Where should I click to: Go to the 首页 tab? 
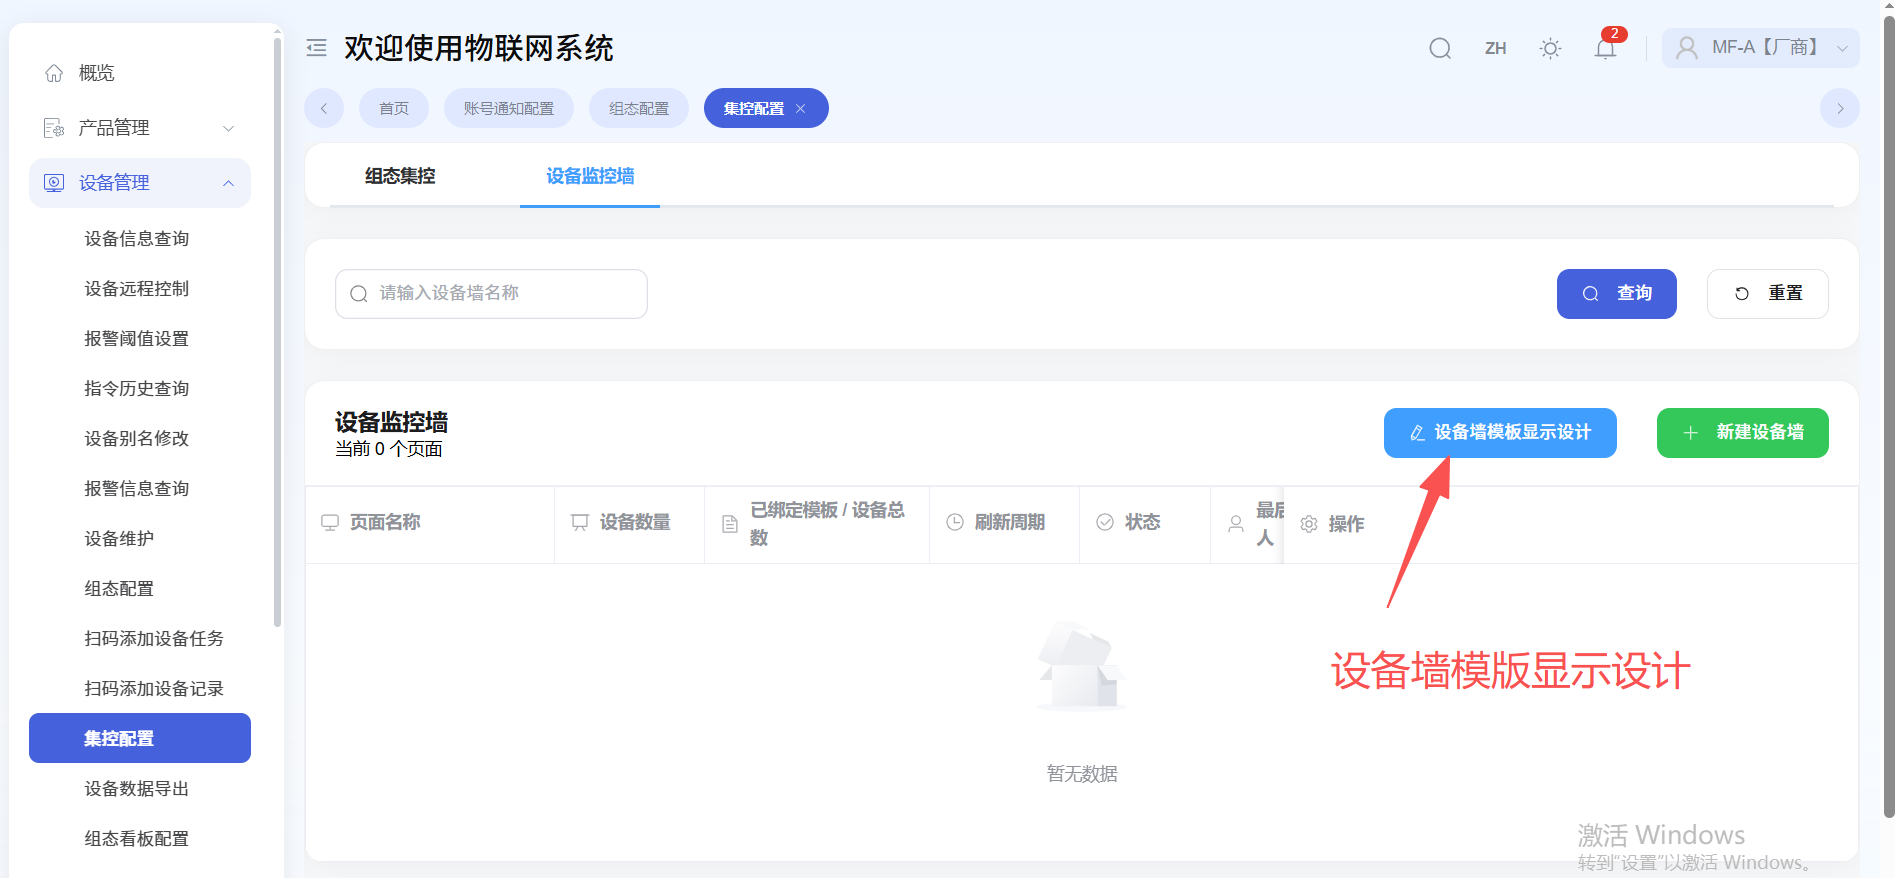pos(394,108)
